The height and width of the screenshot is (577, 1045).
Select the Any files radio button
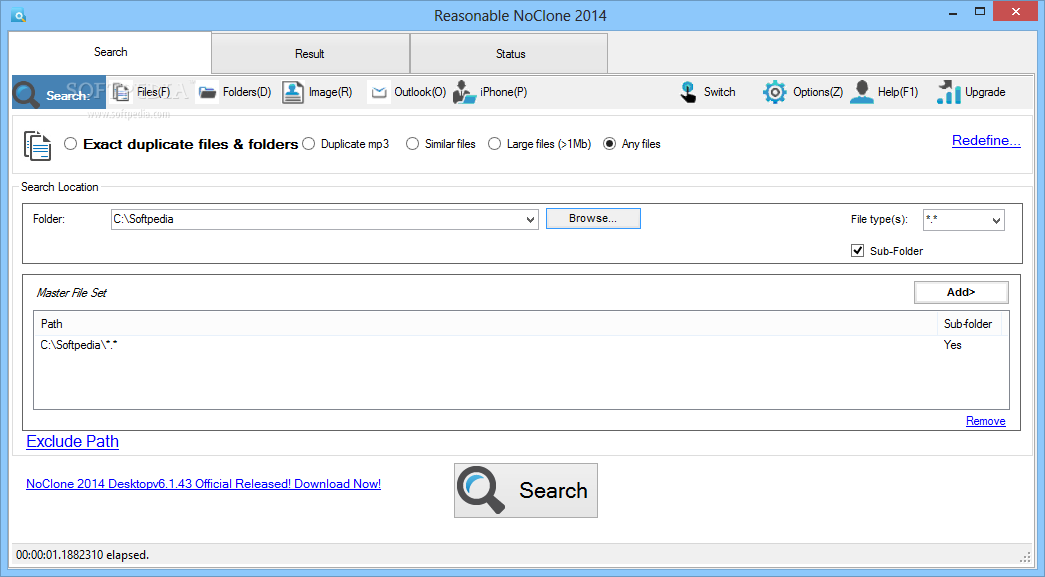[x=609, y=144]
